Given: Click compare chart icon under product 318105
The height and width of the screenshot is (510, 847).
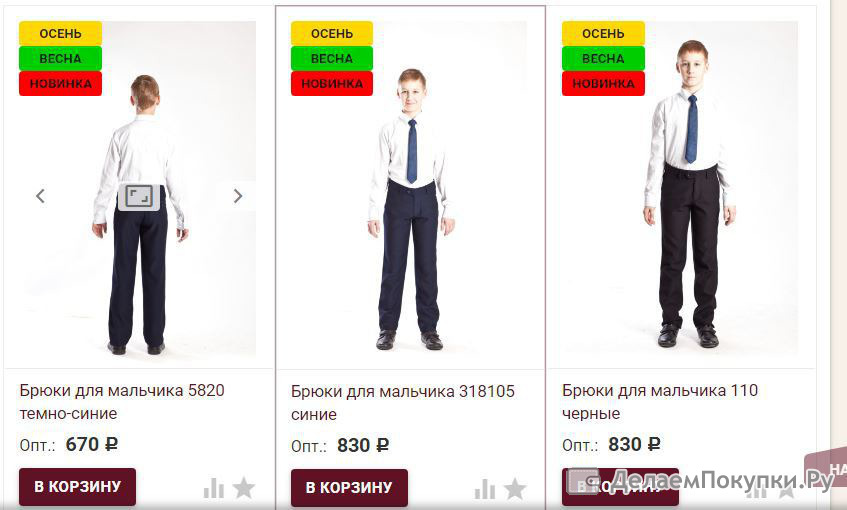Looking at the screenshot, I should click(x=485, y=489).
